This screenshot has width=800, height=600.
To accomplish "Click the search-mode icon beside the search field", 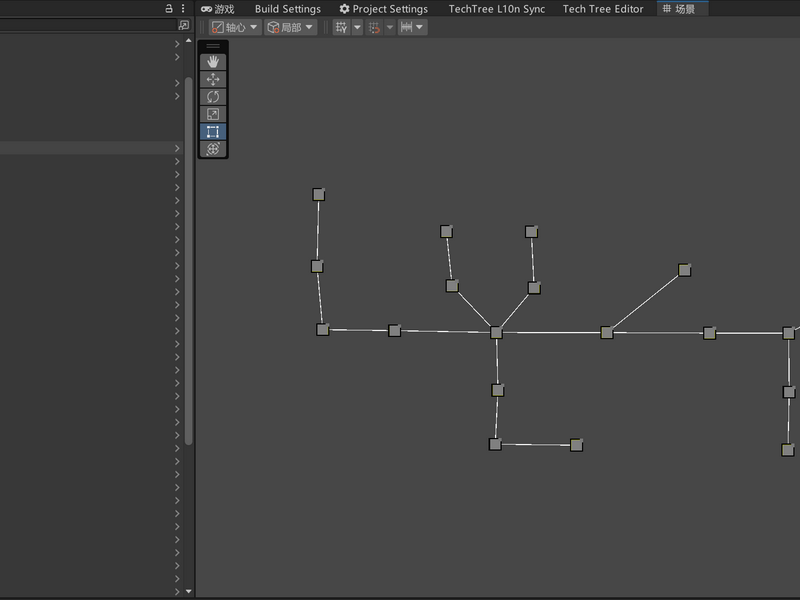I will [x=184, y=24].
